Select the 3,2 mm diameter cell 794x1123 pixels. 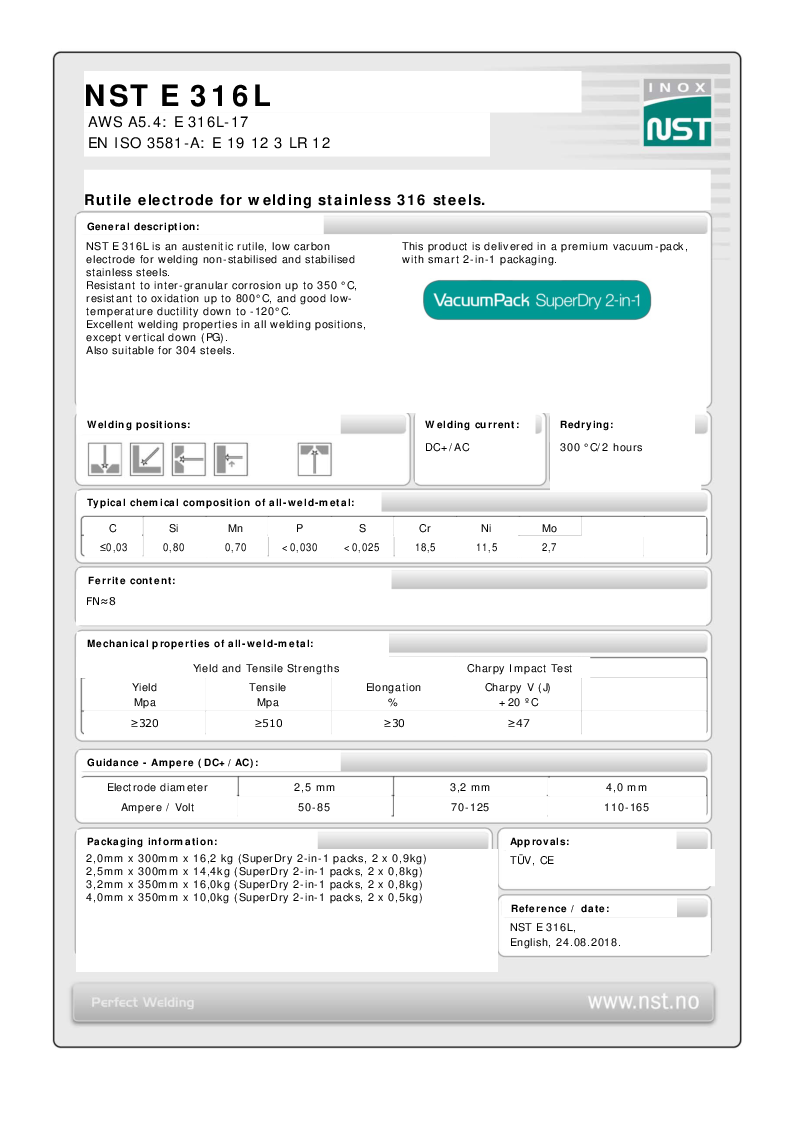(x=470, y=788)
